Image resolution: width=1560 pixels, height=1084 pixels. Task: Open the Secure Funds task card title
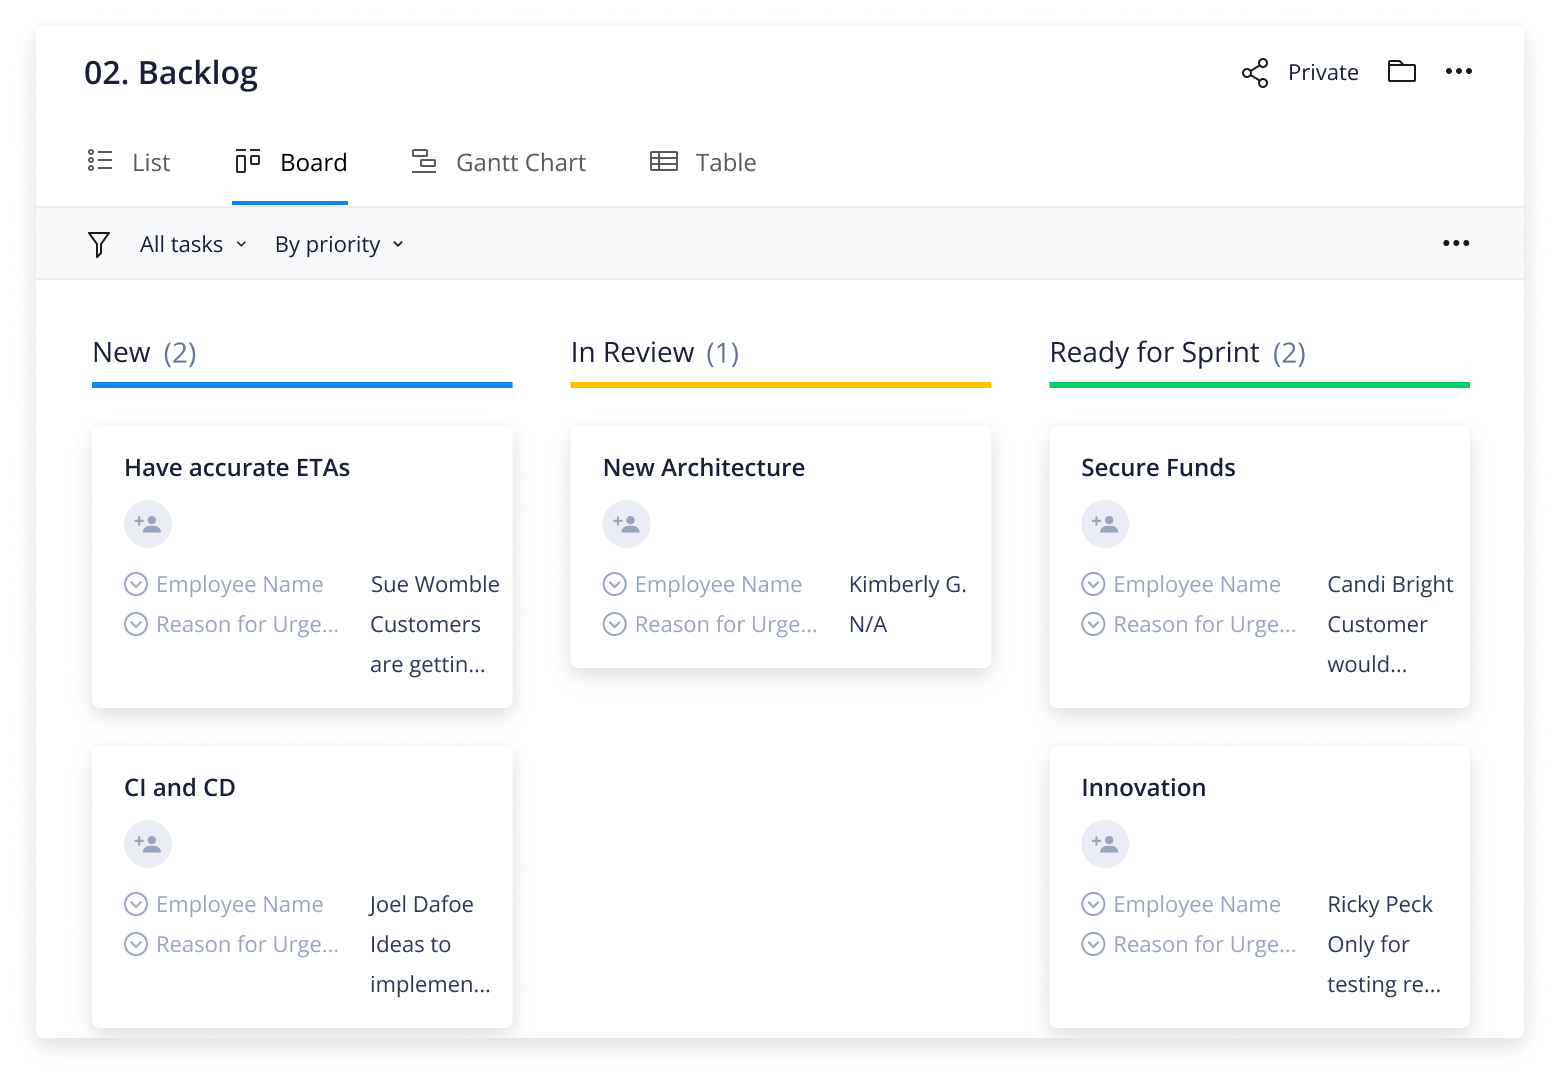coord(1158,468)
